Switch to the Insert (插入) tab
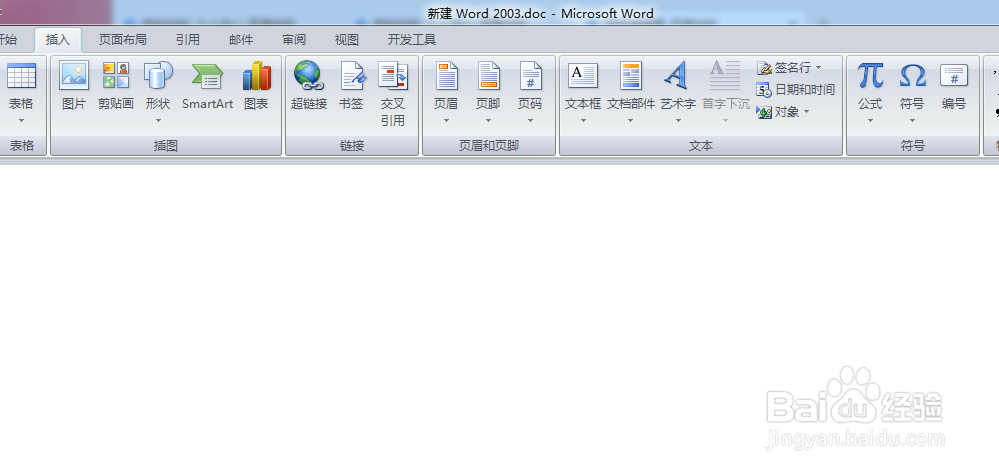This screenshot has width=999, height=473. coord(57,40)
